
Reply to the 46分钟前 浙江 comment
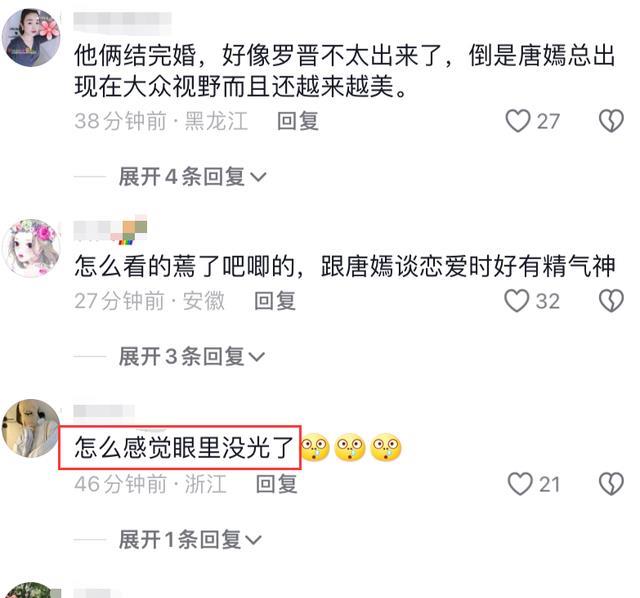(x=276, y=484)
